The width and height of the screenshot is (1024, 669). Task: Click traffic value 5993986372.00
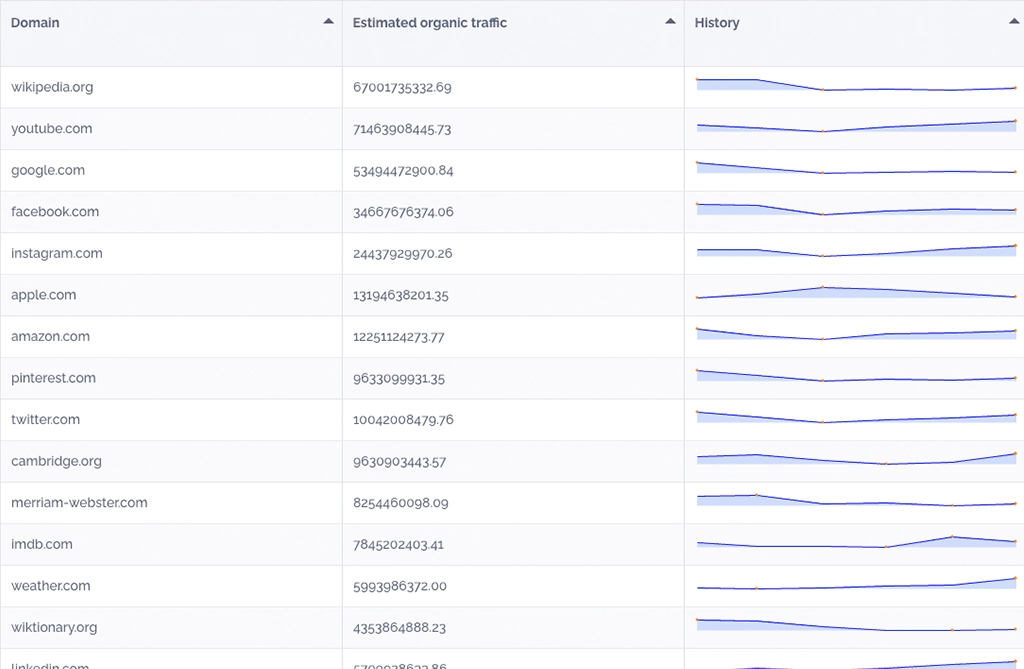point(400,586)
